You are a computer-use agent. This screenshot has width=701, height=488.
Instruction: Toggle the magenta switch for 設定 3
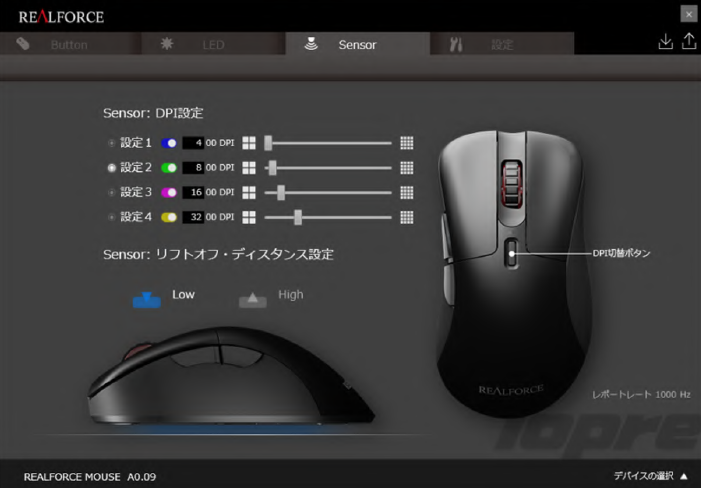tap(169, 193)
